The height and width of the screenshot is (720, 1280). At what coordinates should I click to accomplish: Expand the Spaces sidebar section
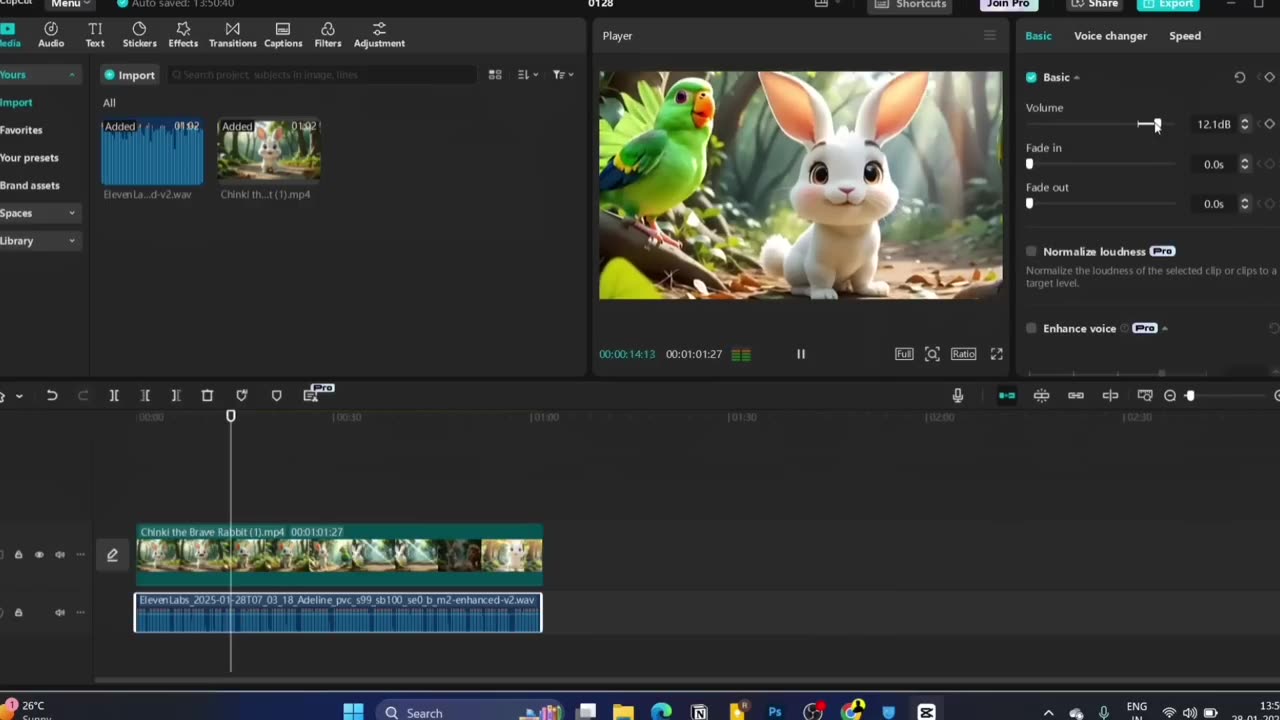[71, 213]
